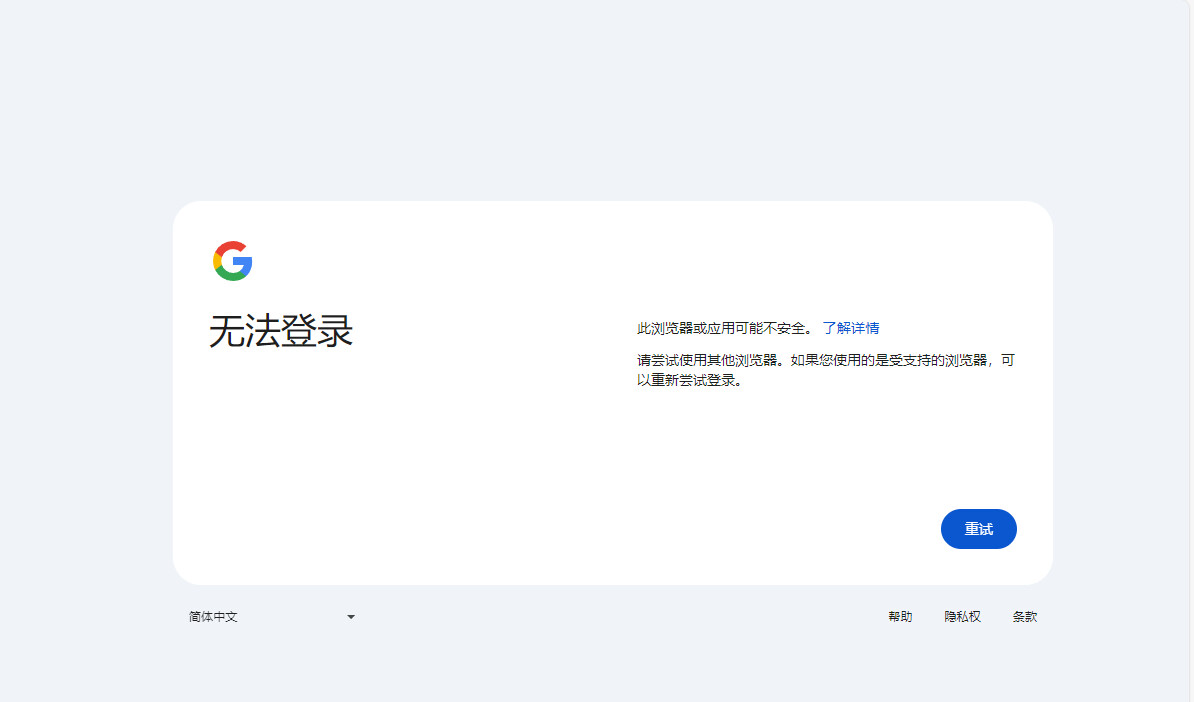Click the 无法登录 heading

tap(281, 332)
